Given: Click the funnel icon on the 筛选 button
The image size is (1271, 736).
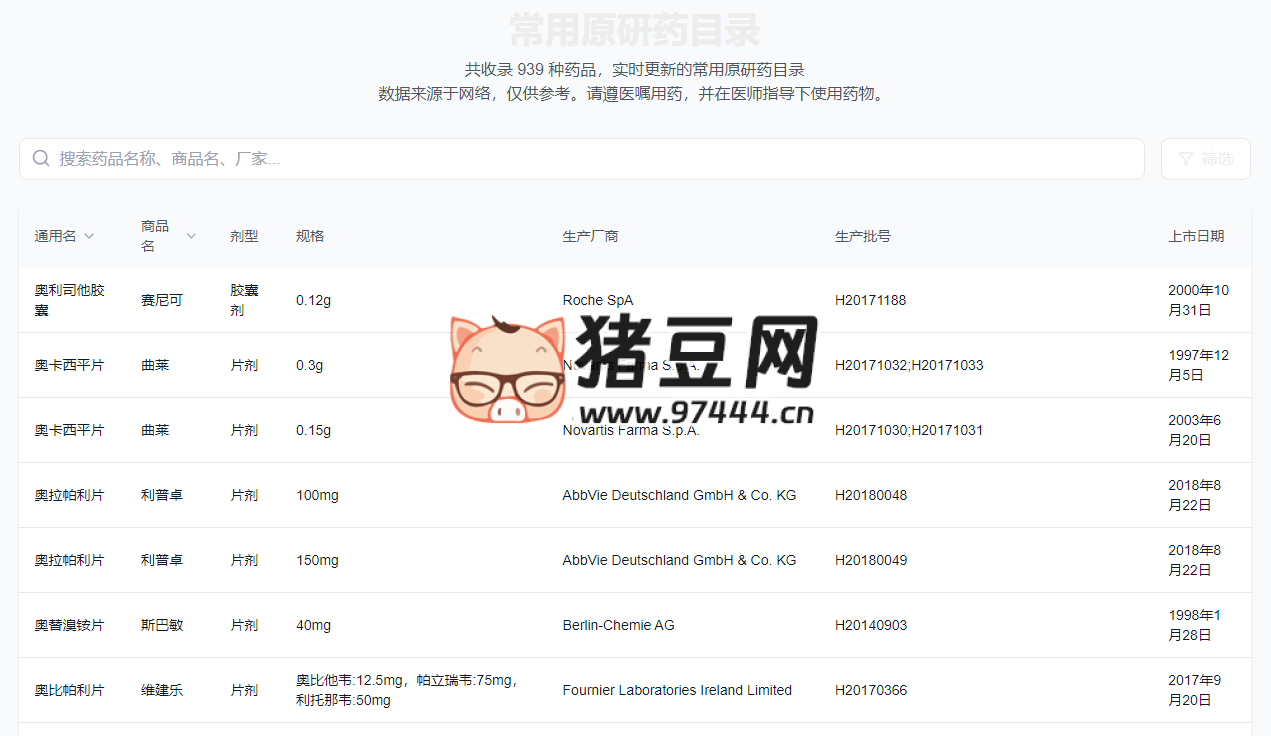Looking at the screenshot, I should 1184,158.
